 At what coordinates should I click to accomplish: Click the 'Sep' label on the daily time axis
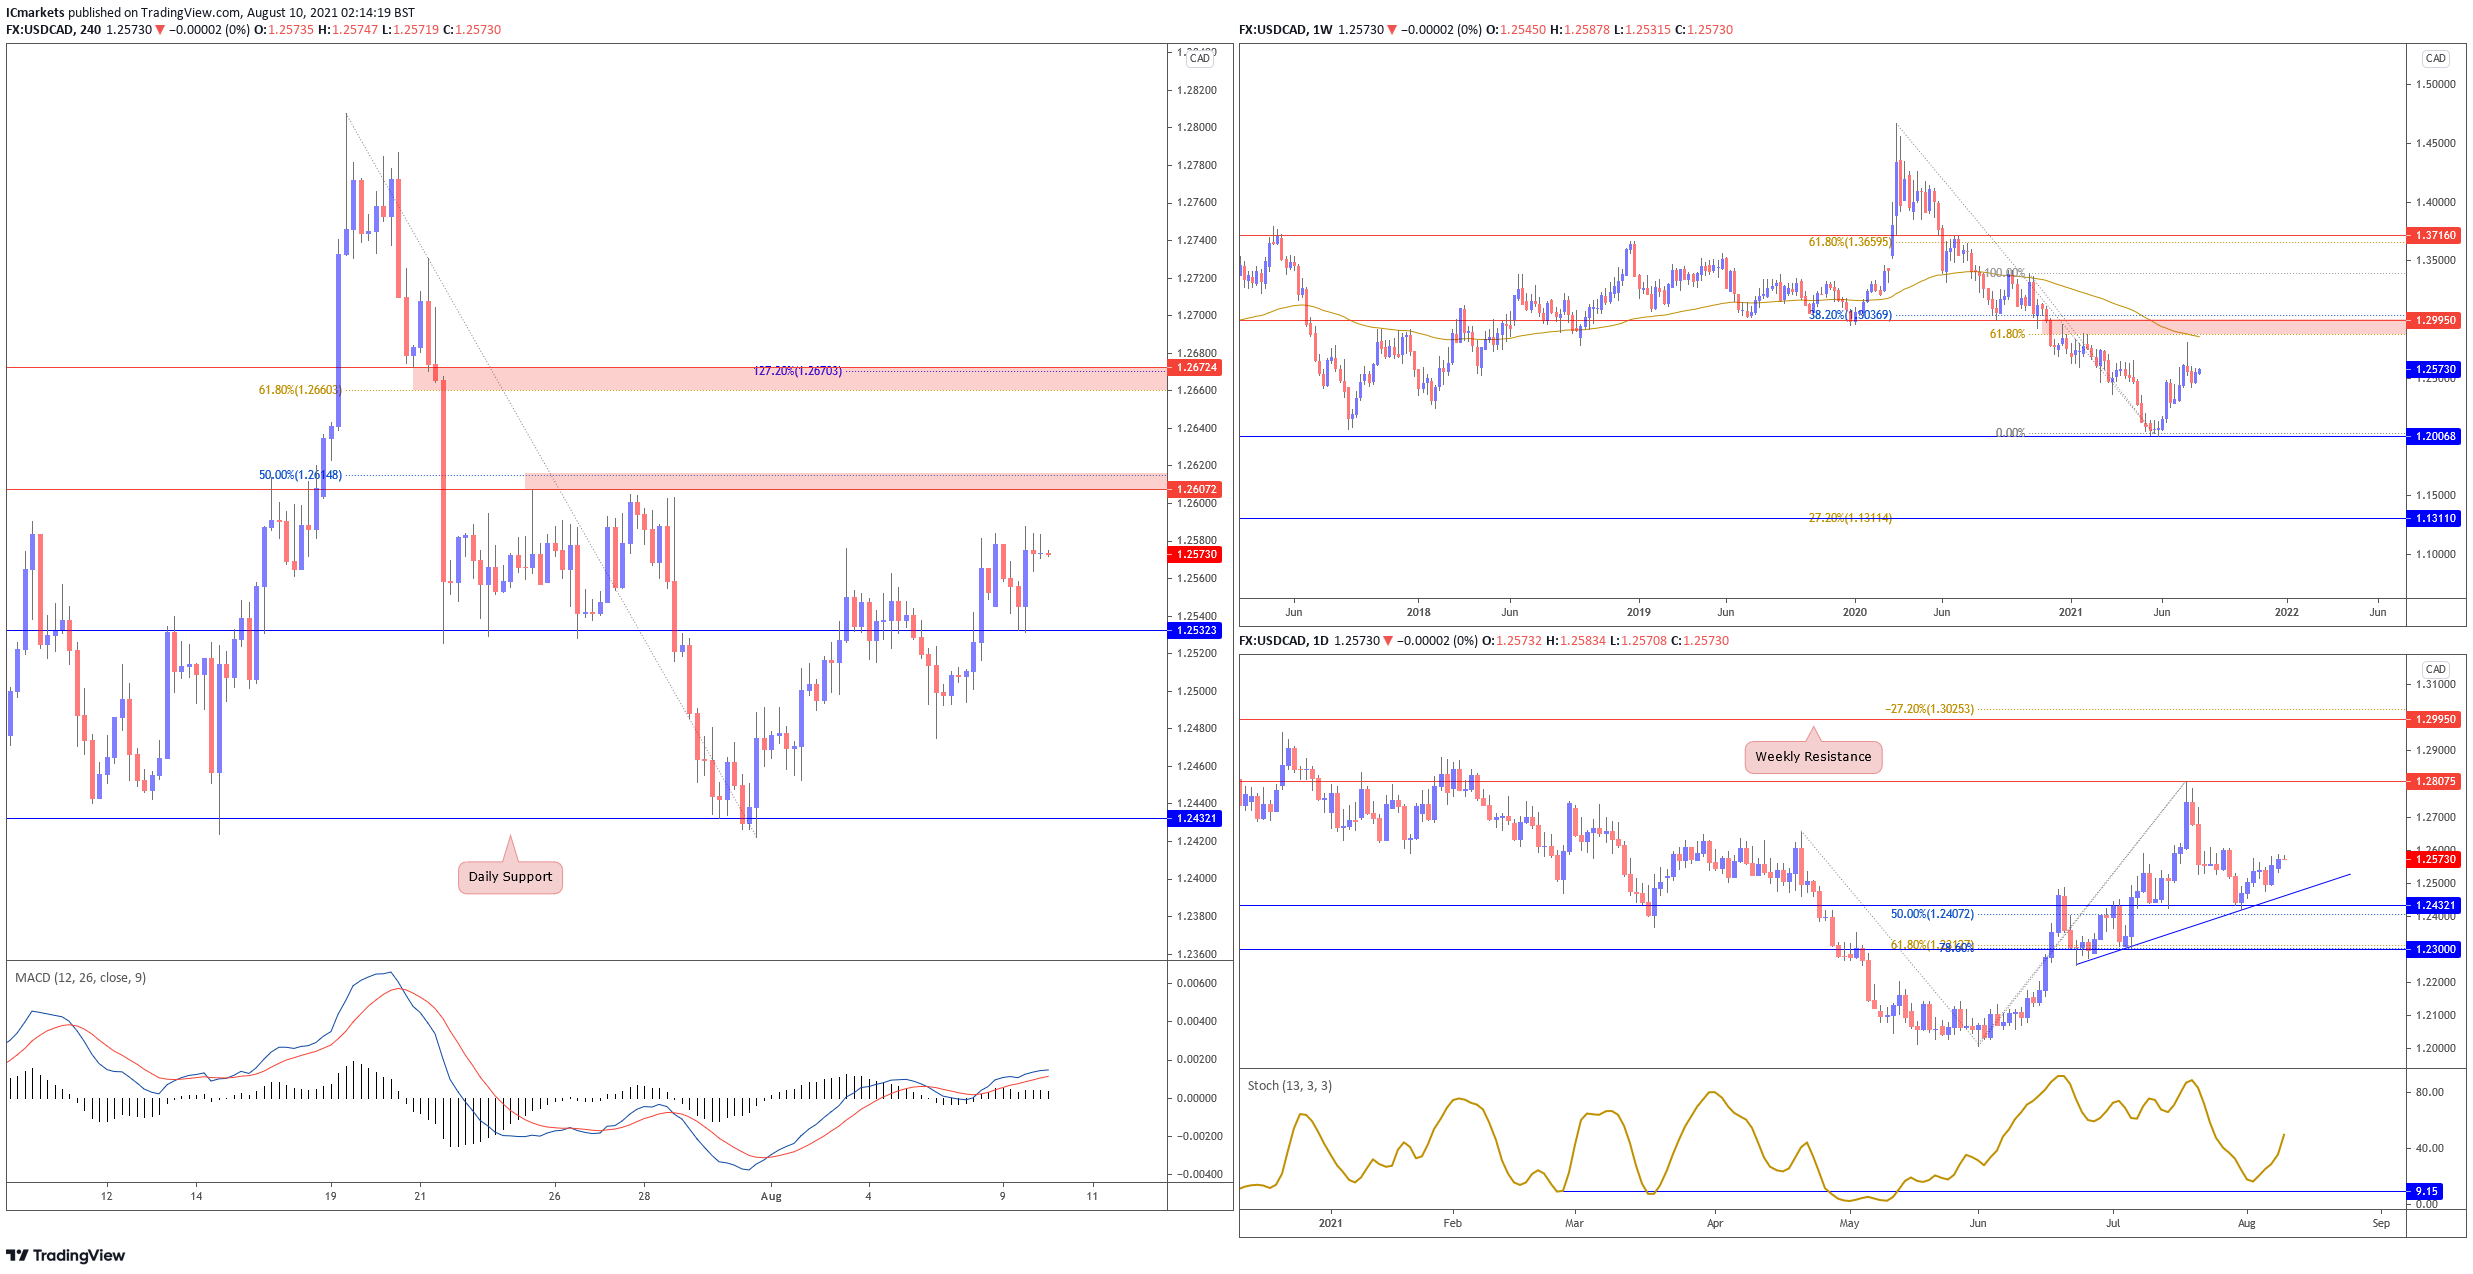point(2381,1223)
